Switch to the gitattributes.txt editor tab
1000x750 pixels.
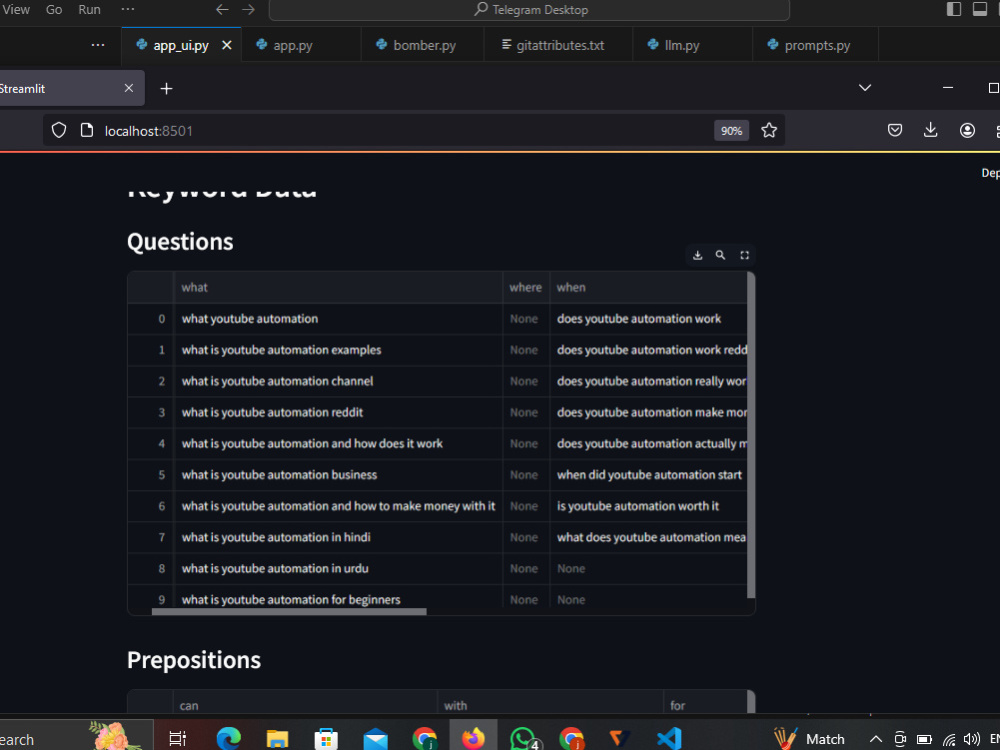coord(559,45)
